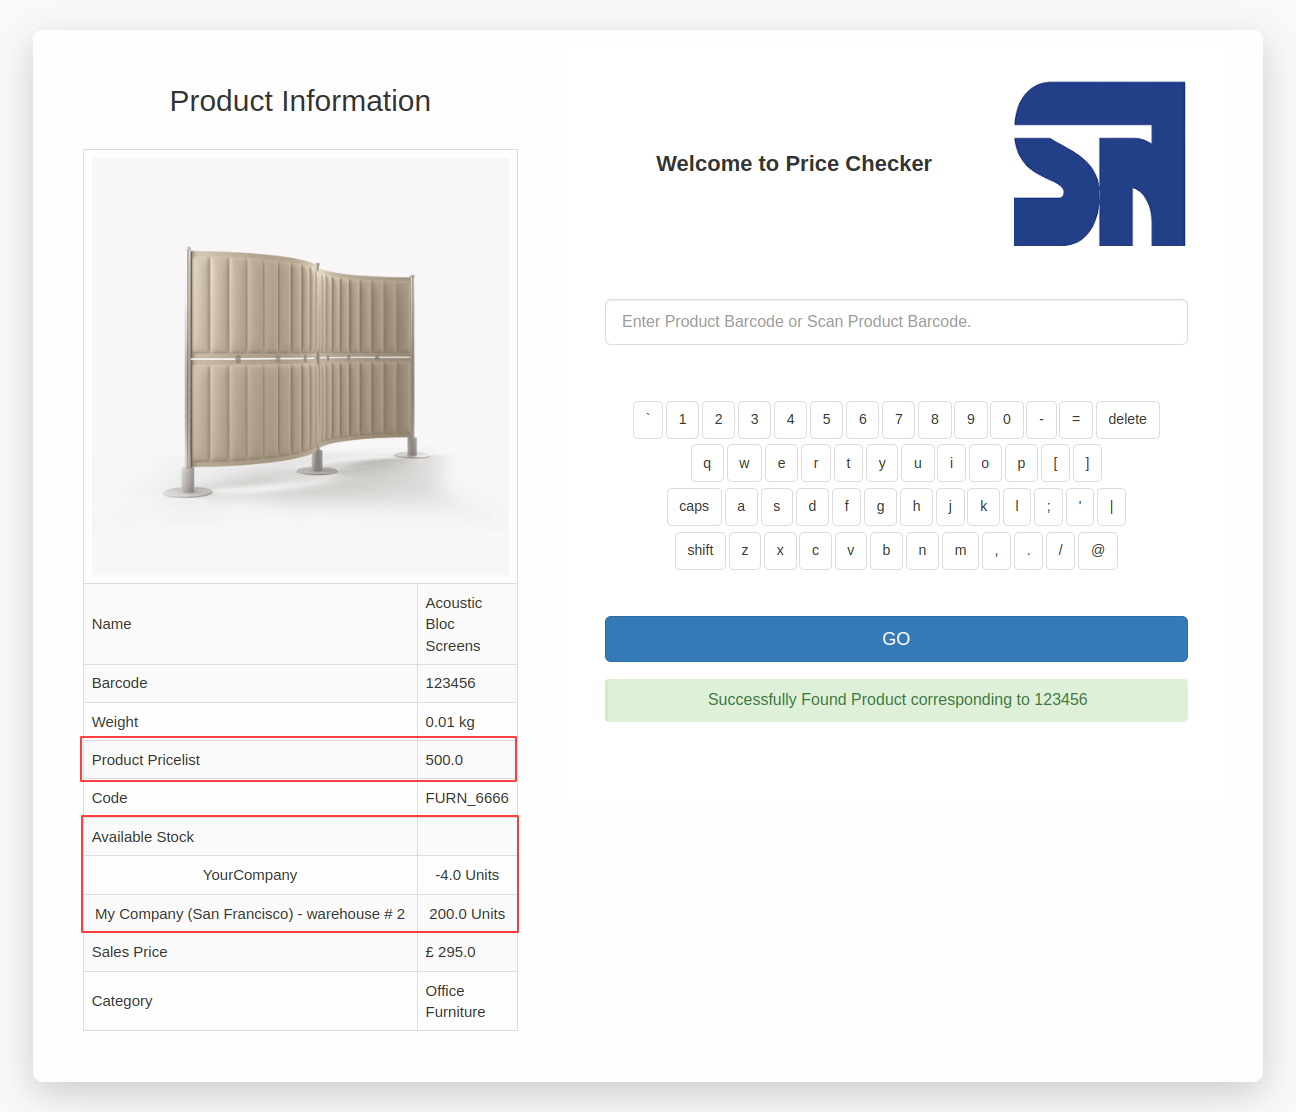Click the barcode value 123456 in table
This screenshot has width=1296, height=1113.
(x=450, y=683)
